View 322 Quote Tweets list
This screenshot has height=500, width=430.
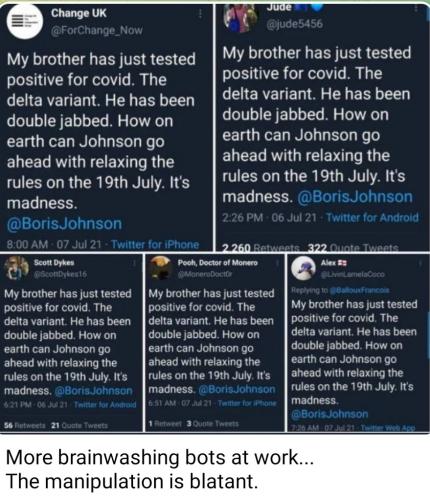point(353,248)
